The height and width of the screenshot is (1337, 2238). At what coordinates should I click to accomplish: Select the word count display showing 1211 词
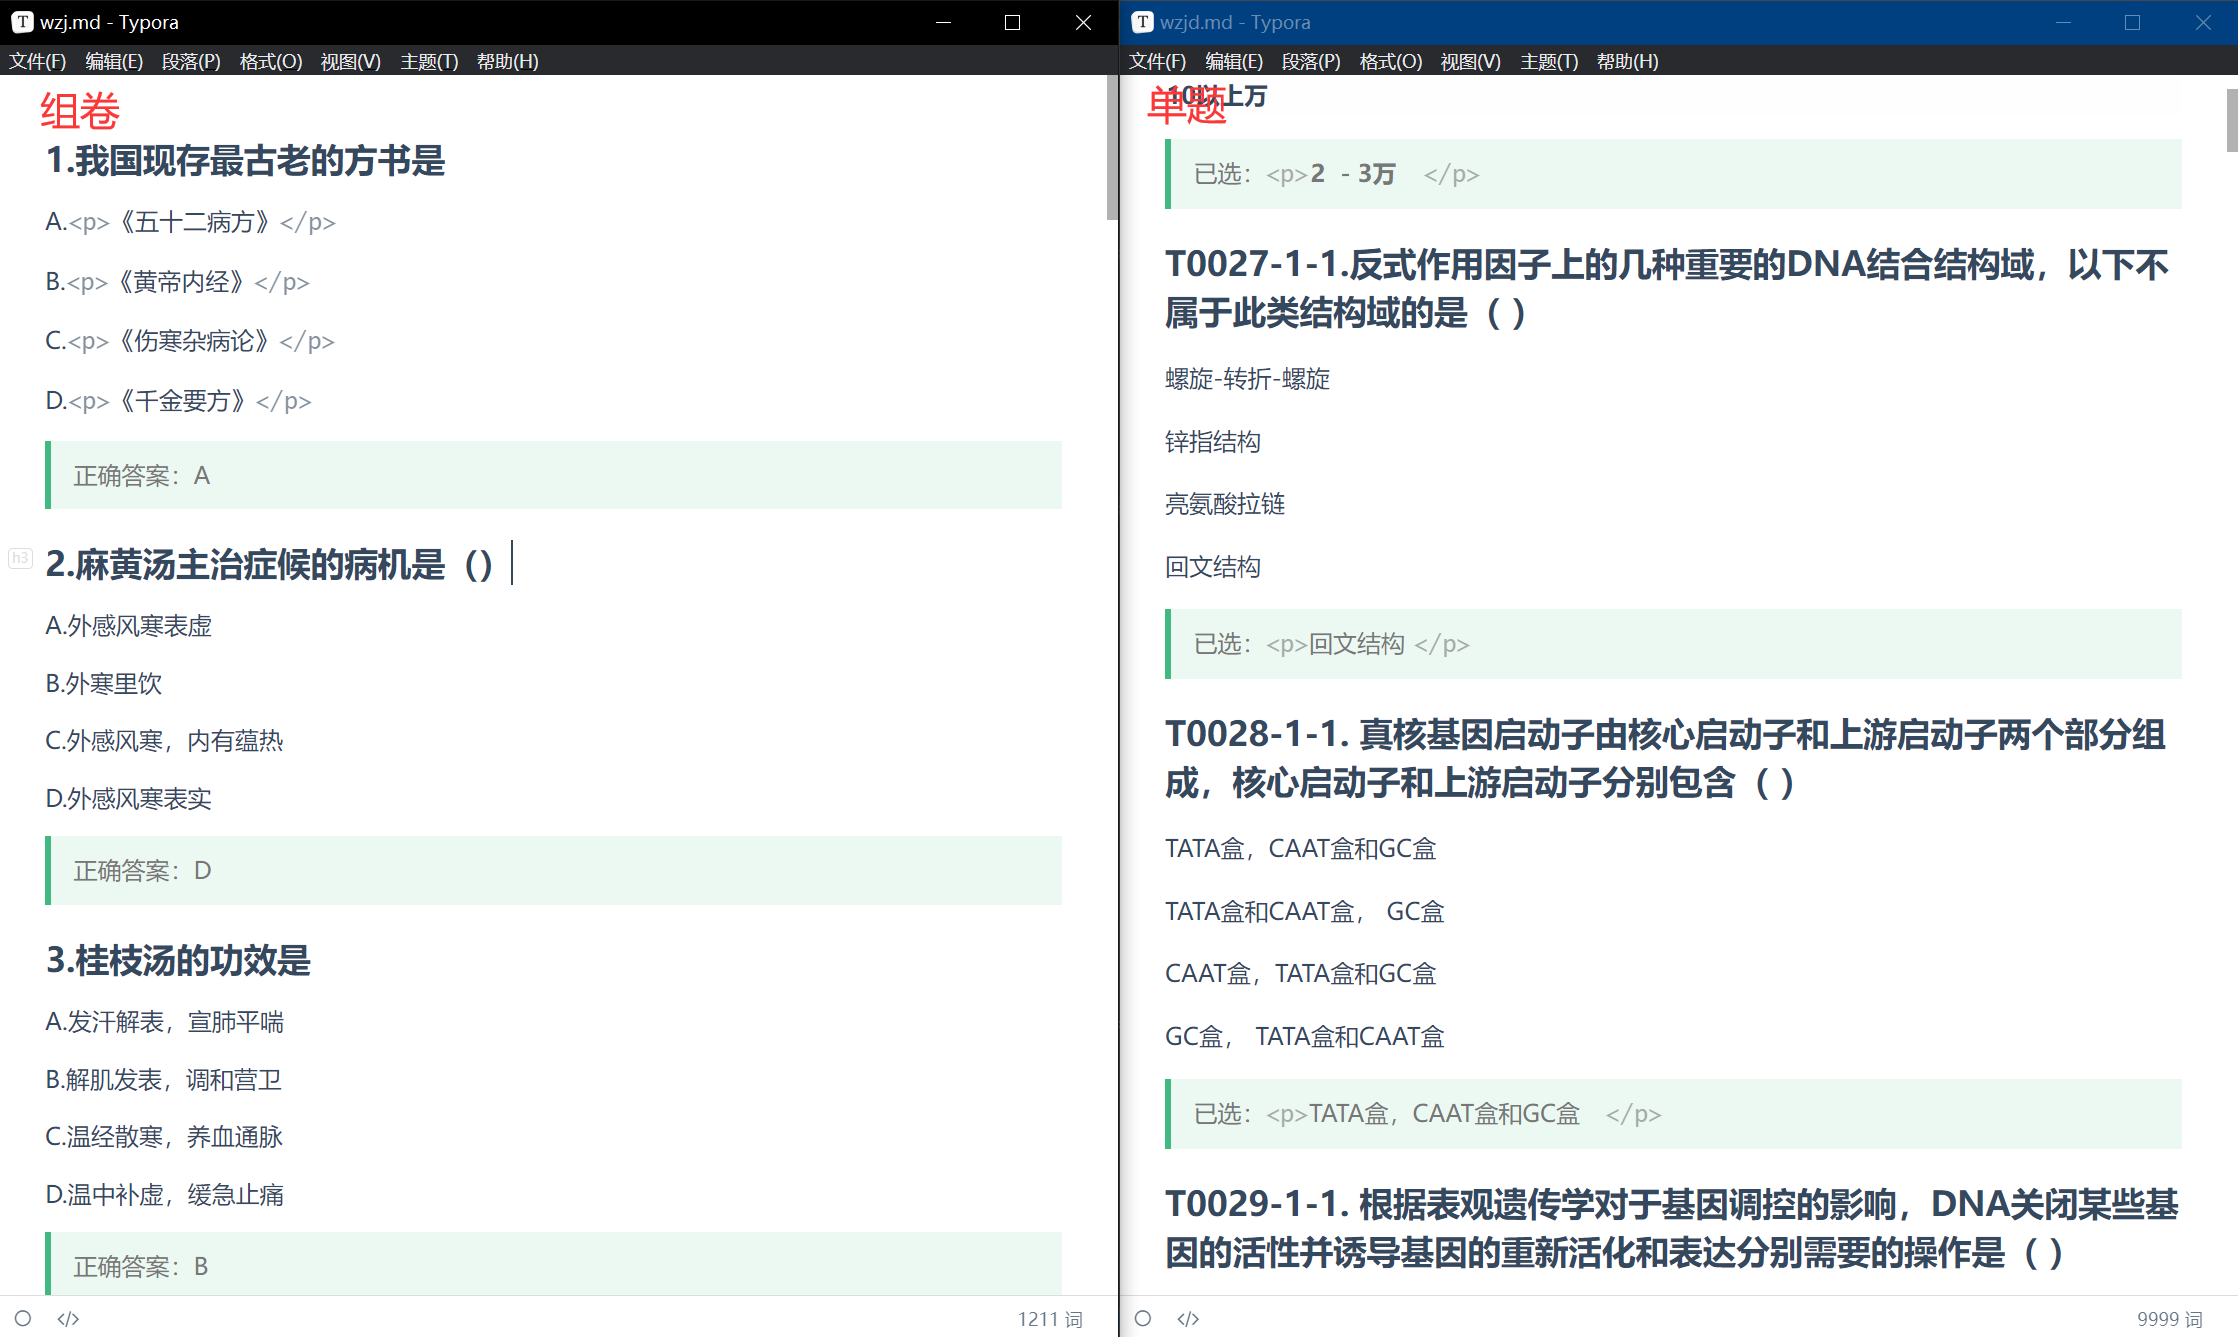(1049, 1319)
